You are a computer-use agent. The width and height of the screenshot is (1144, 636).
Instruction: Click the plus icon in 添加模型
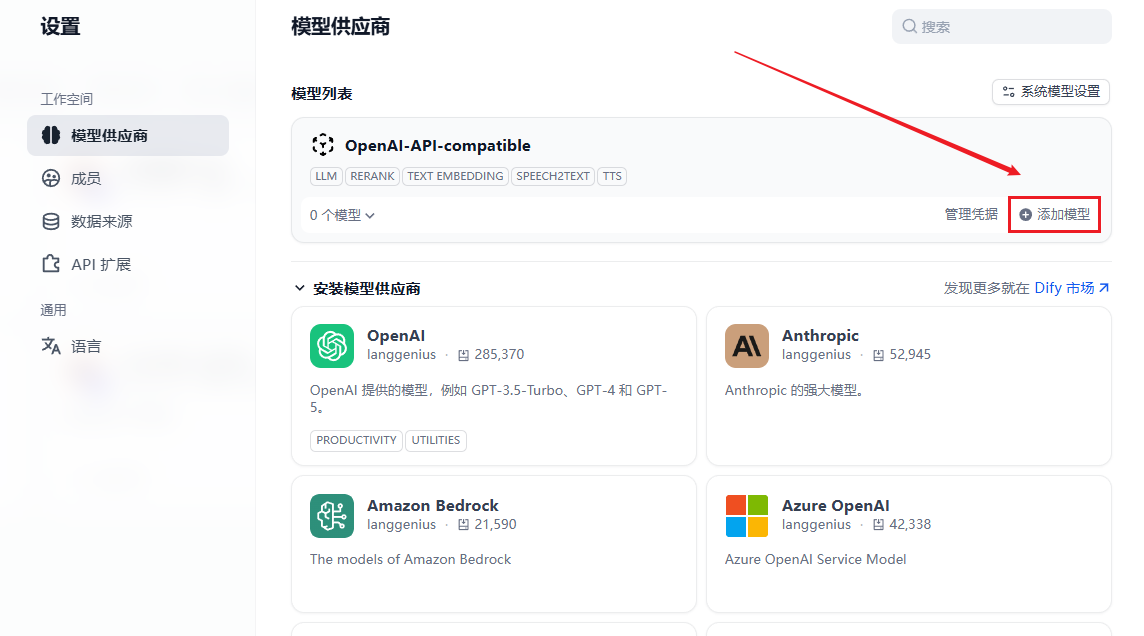point(1025,214)
